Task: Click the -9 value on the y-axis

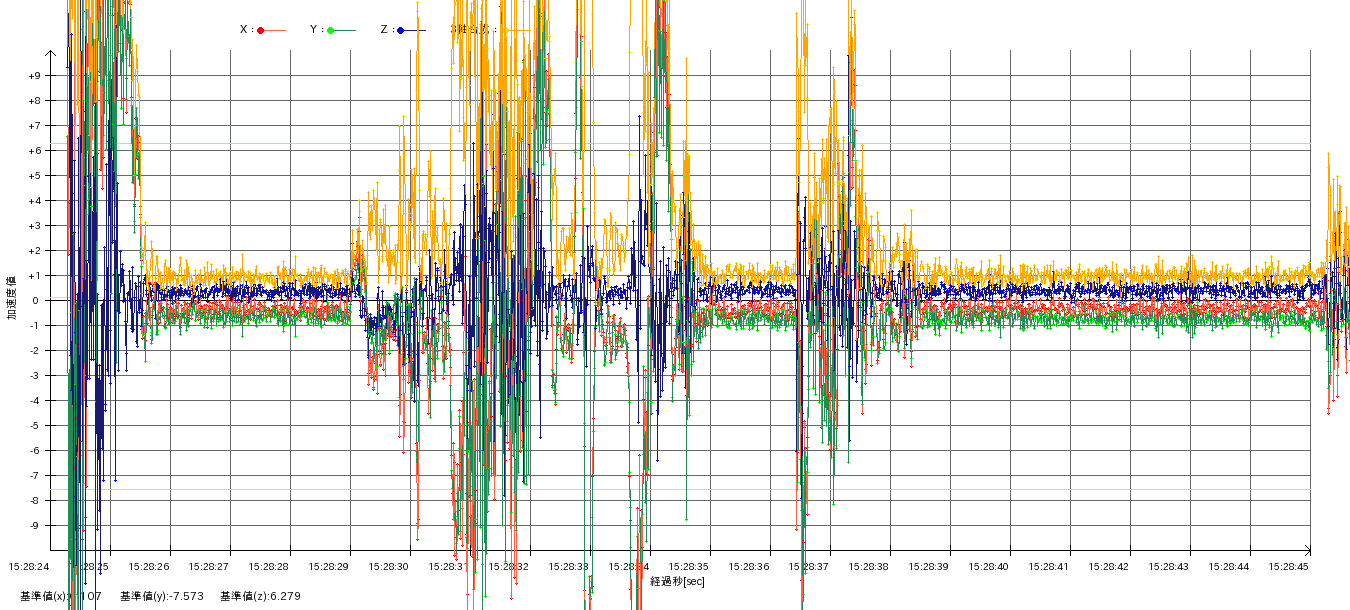Action: (x=34, y=526)
